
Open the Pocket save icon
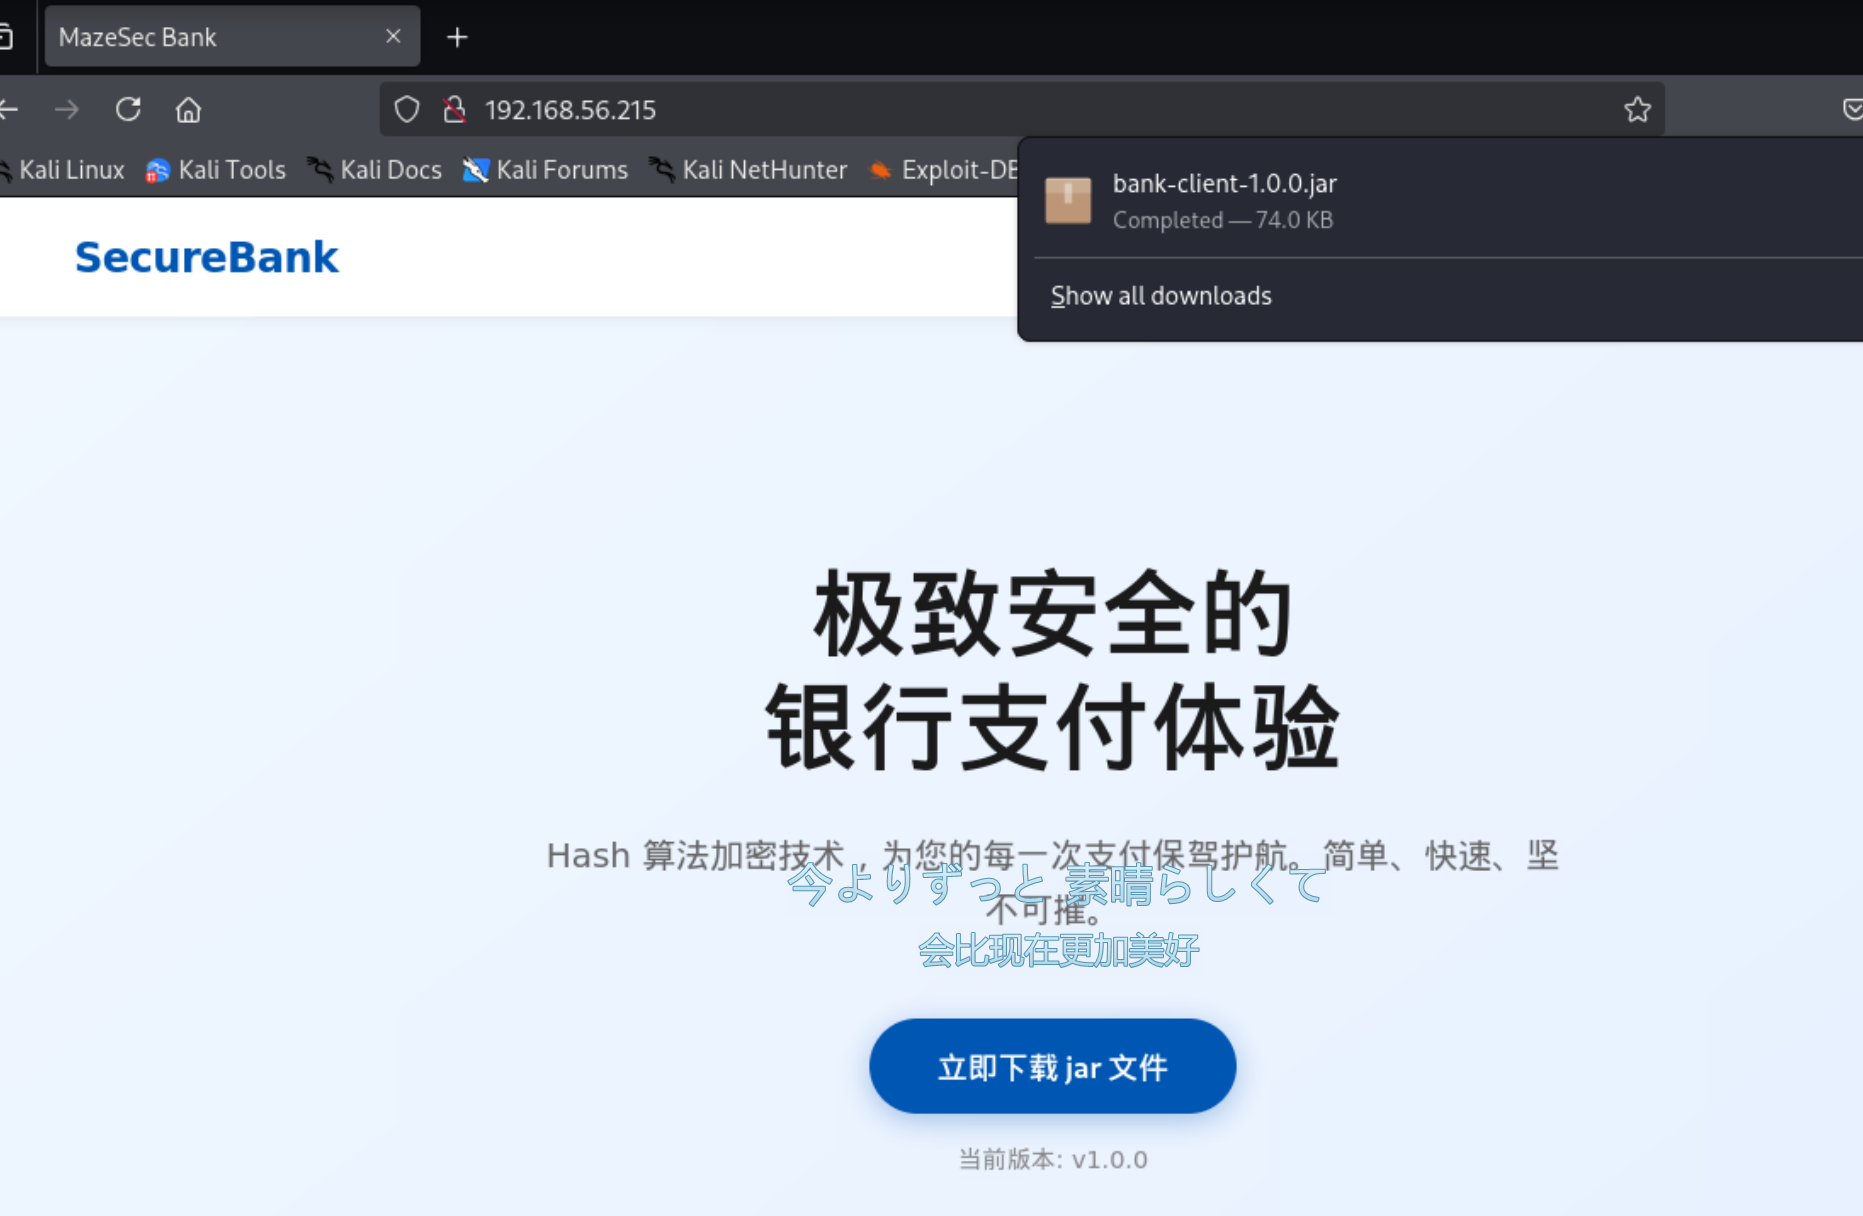point(1851,109)
